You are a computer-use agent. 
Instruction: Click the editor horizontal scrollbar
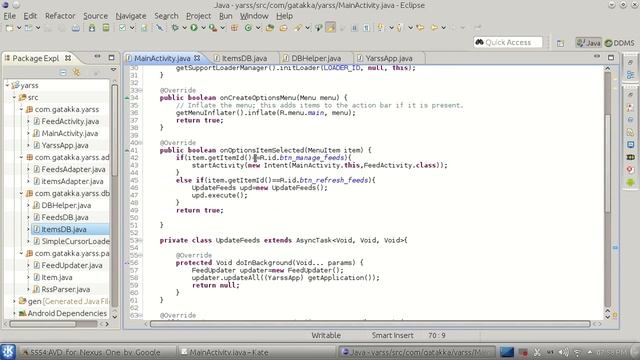[370, 324]
